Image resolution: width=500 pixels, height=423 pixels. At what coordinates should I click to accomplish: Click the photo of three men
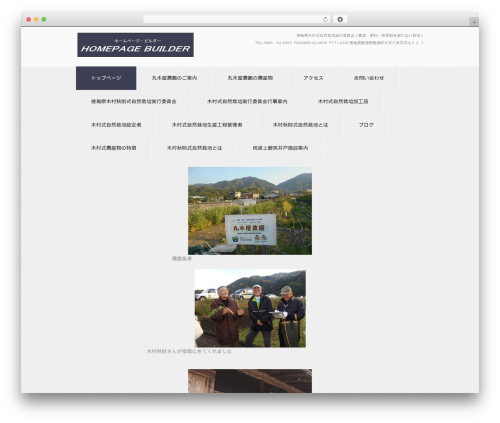[x=250, y=308]
